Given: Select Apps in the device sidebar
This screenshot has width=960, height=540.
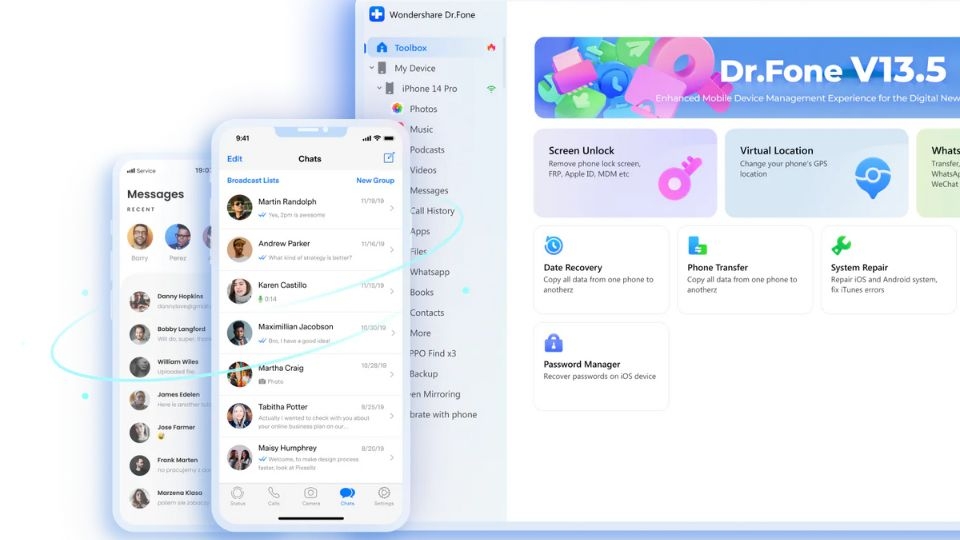Looking at the screenshot, I should (420, 231).
